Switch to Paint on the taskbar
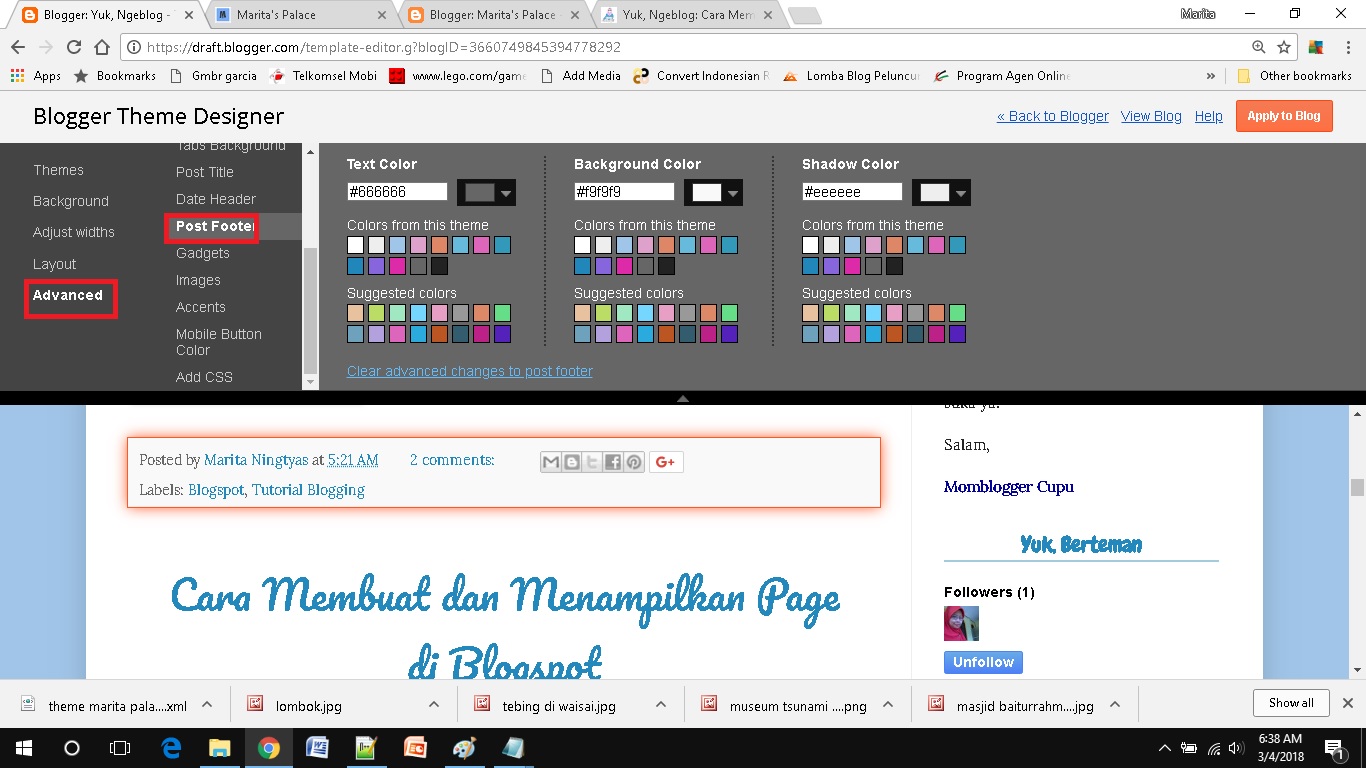The height and width of the screenshot is (768, 1366). (464, 748)
